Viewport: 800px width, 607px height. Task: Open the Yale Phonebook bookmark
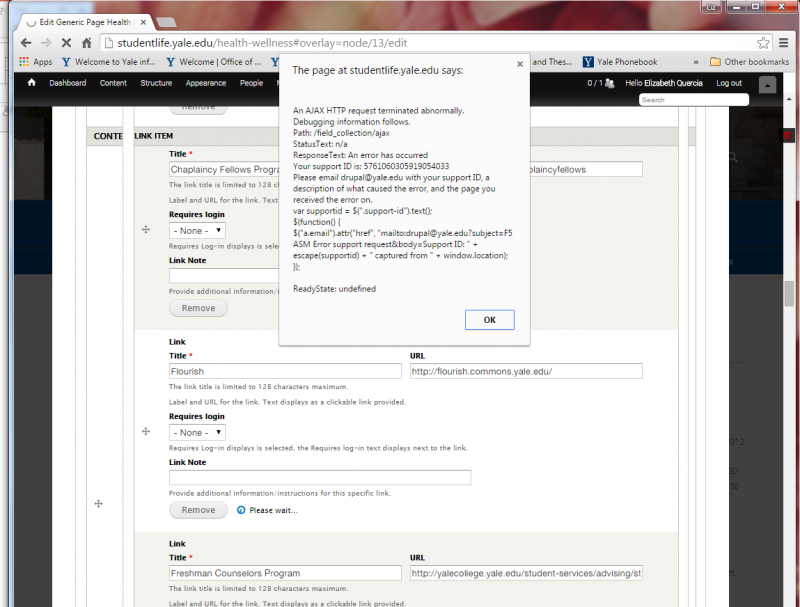pos(620,62)
